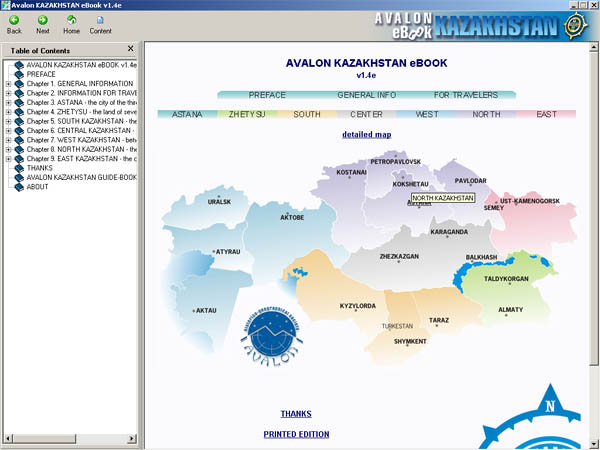
Task: Click the book icon beside ABOUT
Action: (x=19, y=187)
